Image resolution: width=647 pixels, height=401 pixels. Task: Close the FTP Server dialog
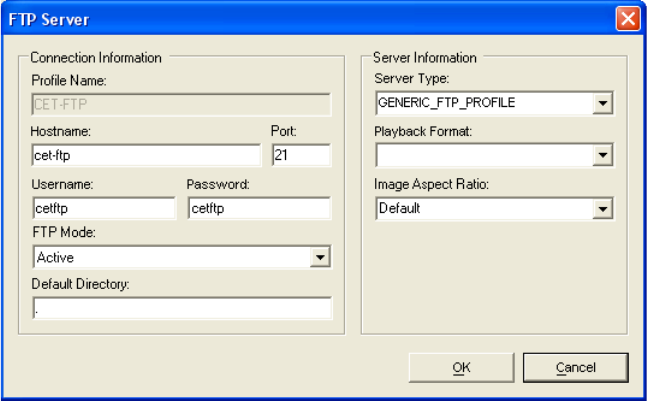[627, 19]
